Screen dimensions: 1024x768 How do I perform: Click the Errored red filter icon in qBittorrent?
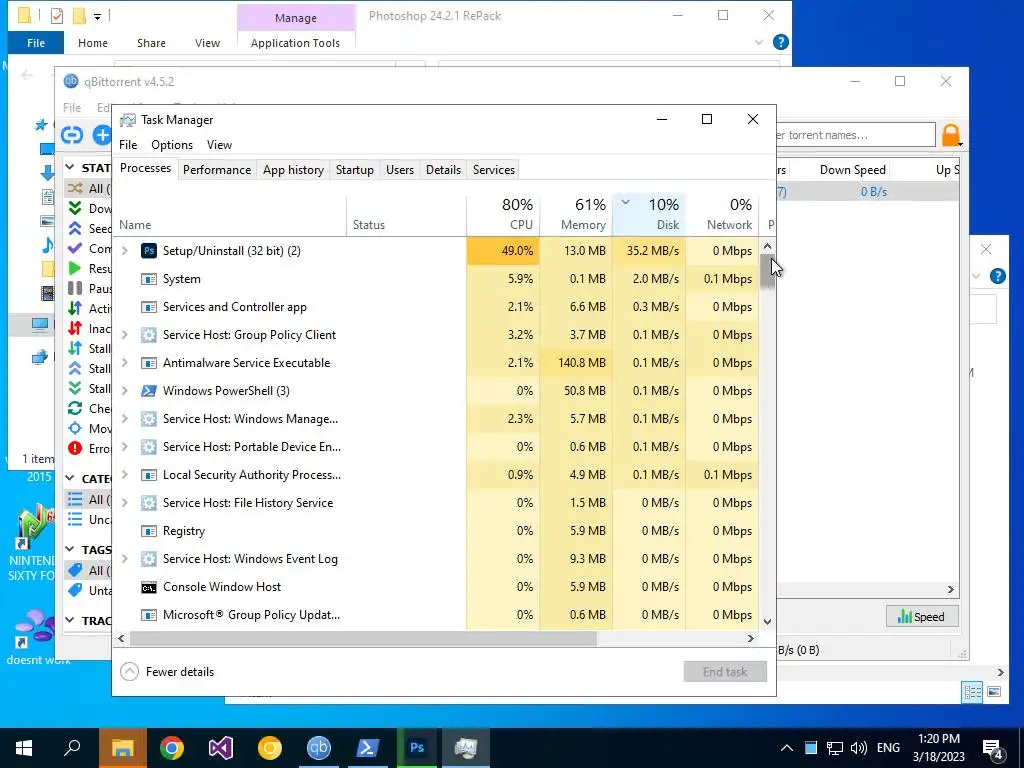pos(75,449)
